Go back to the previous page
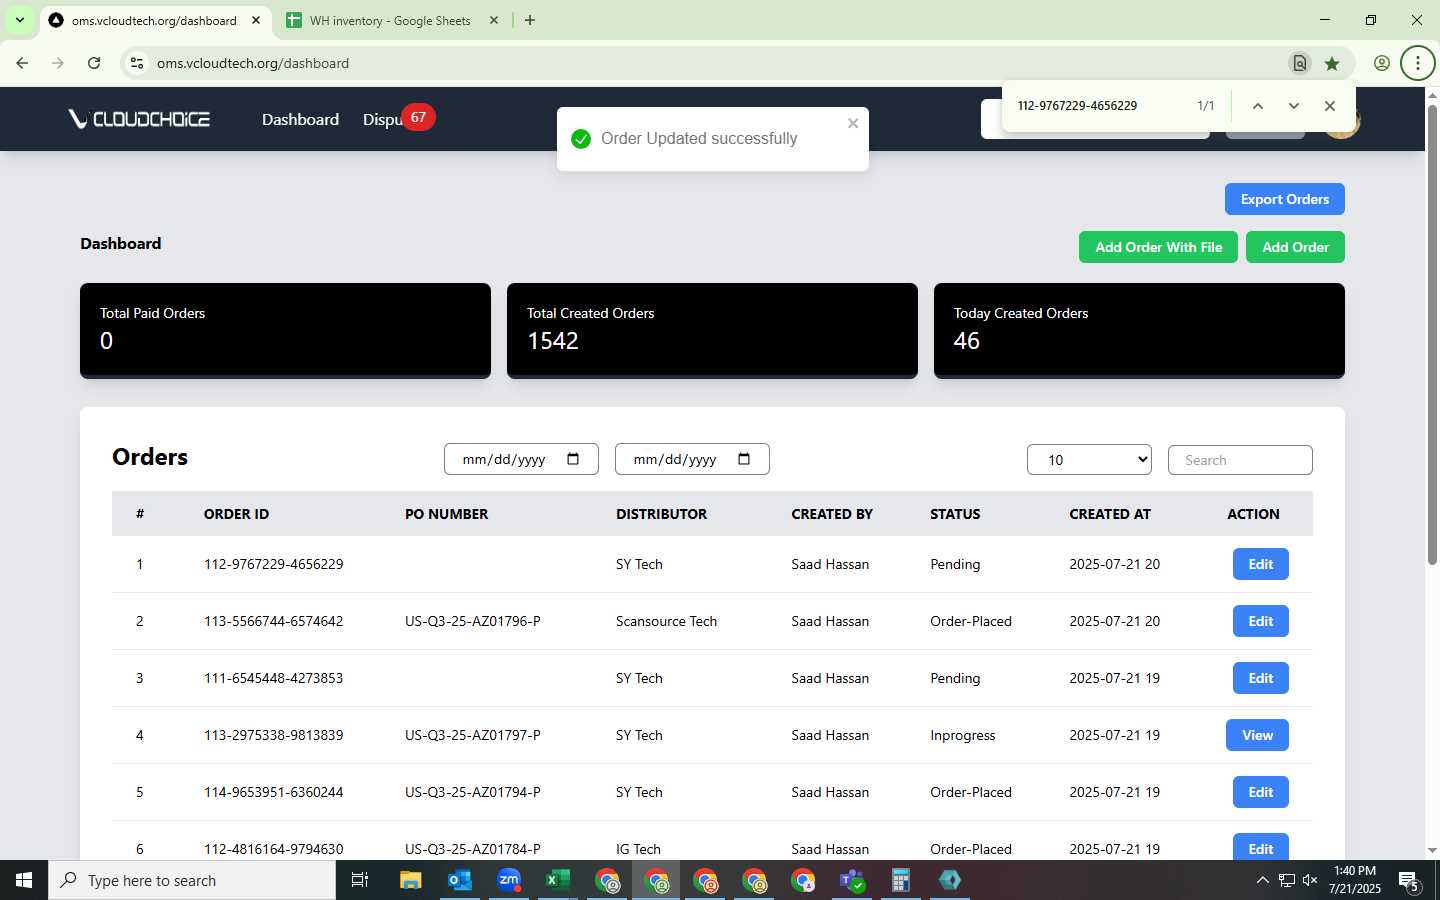 point(22,63)
